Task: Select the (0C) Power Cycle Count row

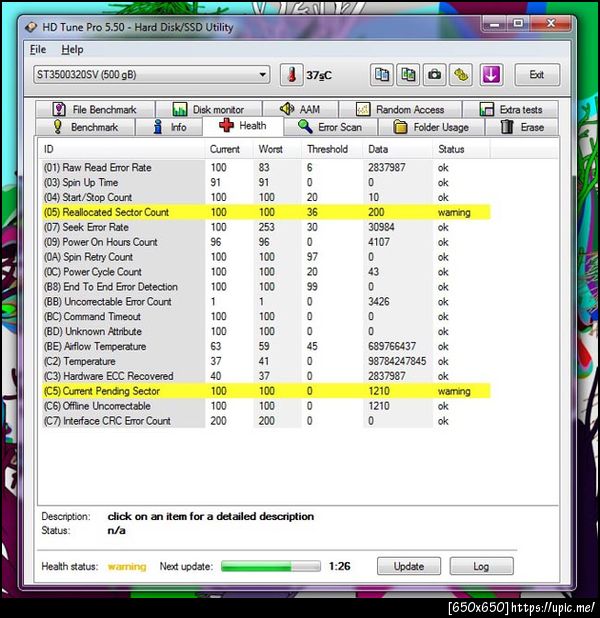Action: (x=266, y=272)
